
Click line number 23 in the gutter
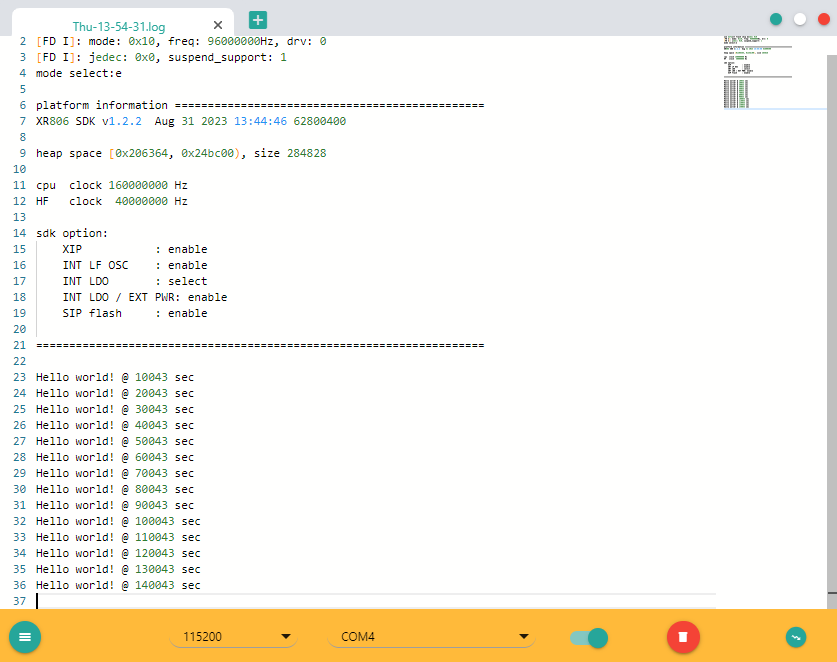20,377
